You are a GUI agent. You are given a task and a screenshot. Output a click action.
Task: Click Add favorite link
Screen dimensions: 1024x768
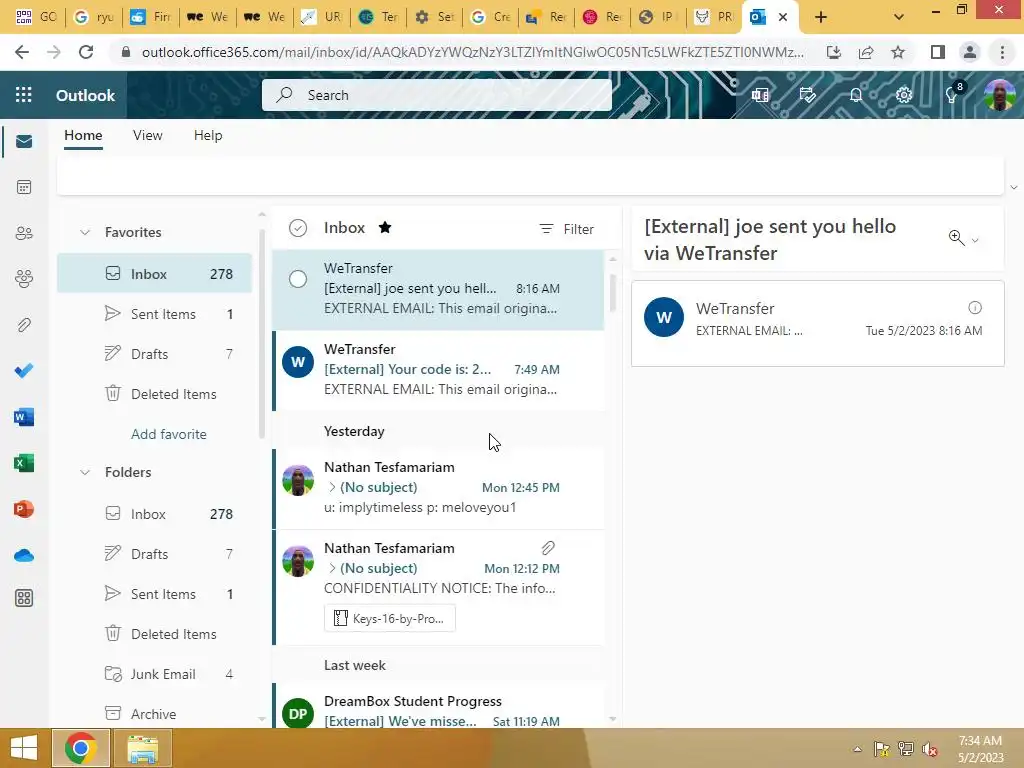point(168,434)
